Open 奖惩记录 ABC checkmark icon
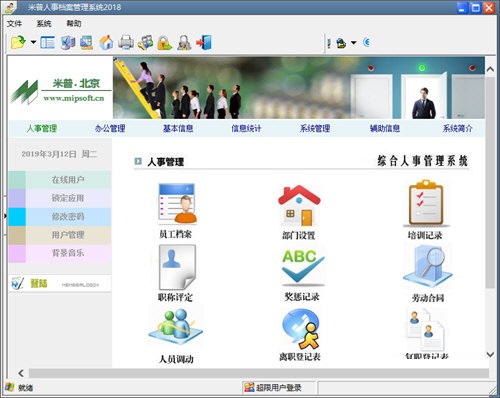Screen dimensions: 500x398 pos(303,268)
